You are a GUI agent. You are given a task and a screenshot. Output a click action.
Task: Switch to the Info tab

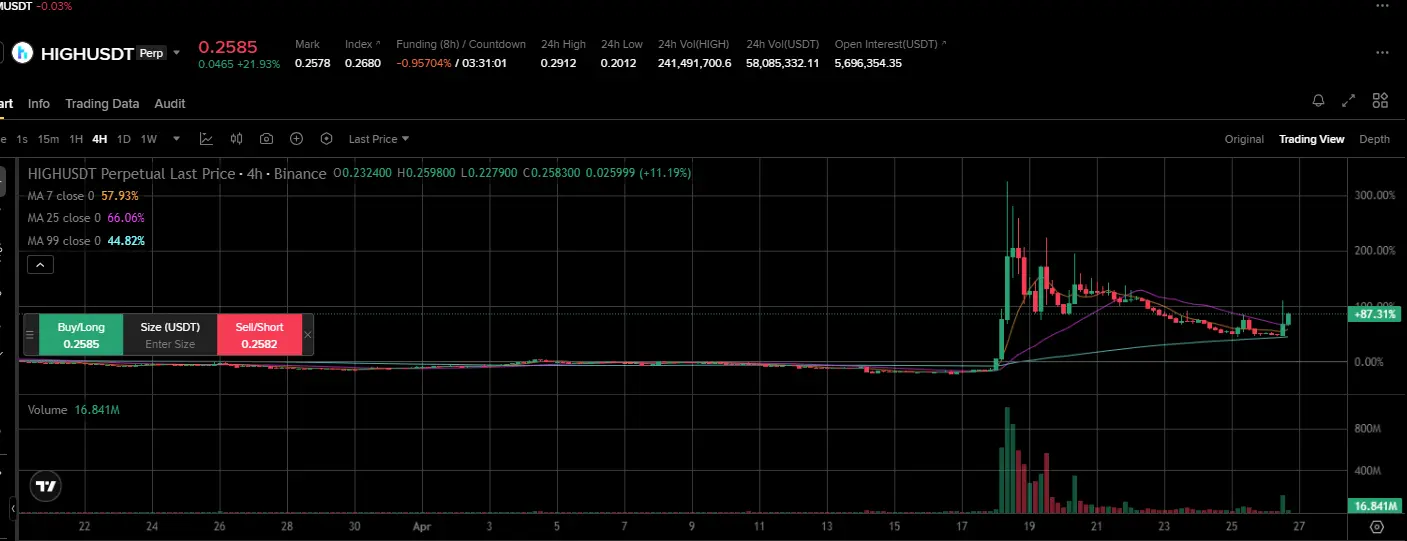(39, 104)
